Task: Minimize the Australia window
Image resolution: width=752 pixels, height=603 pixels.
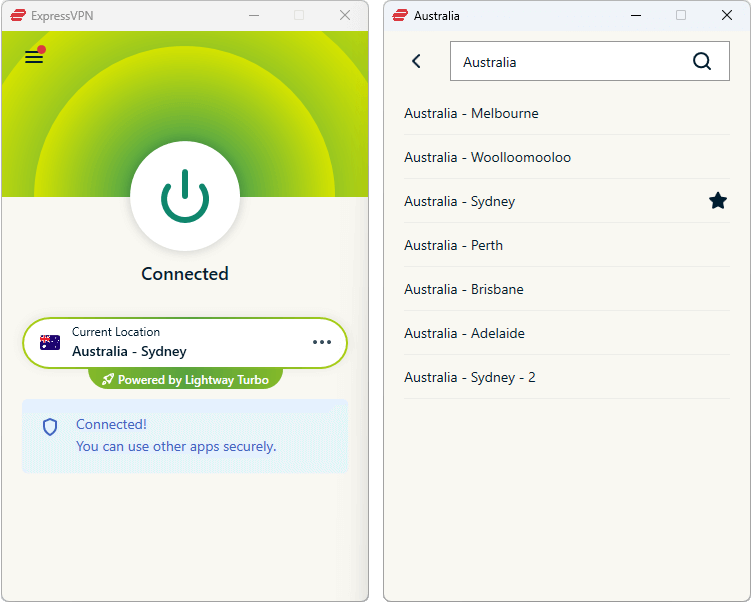Action: (636, 15)
